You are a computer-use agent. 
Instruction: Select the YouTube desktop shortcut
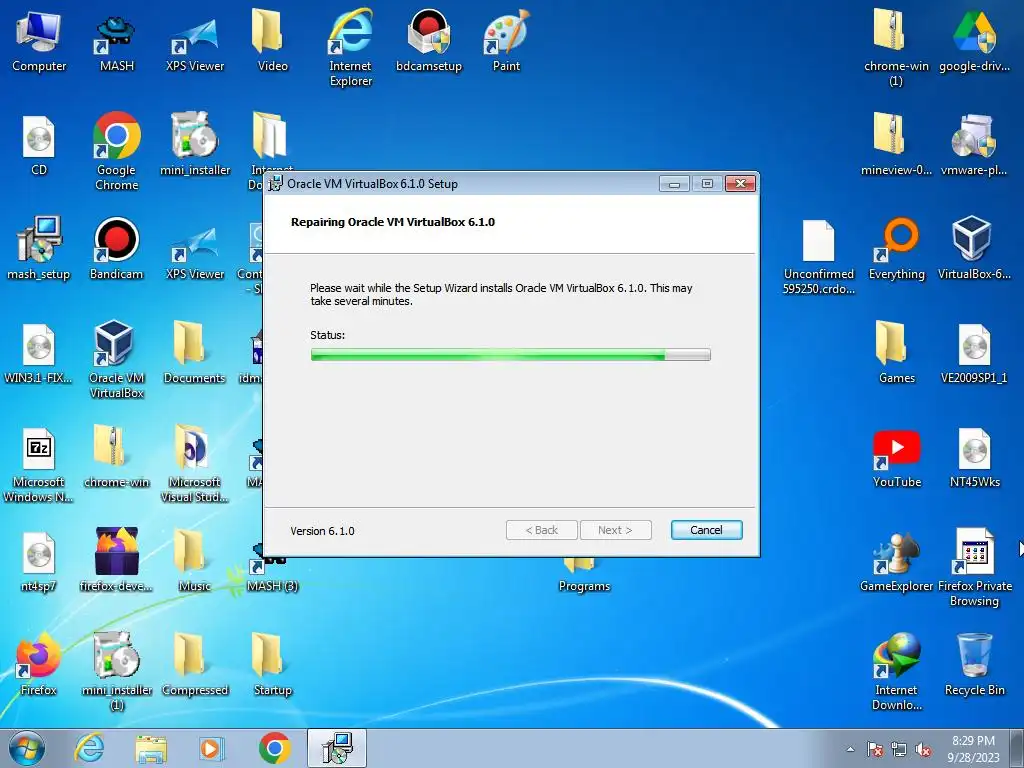coord(896,457)
